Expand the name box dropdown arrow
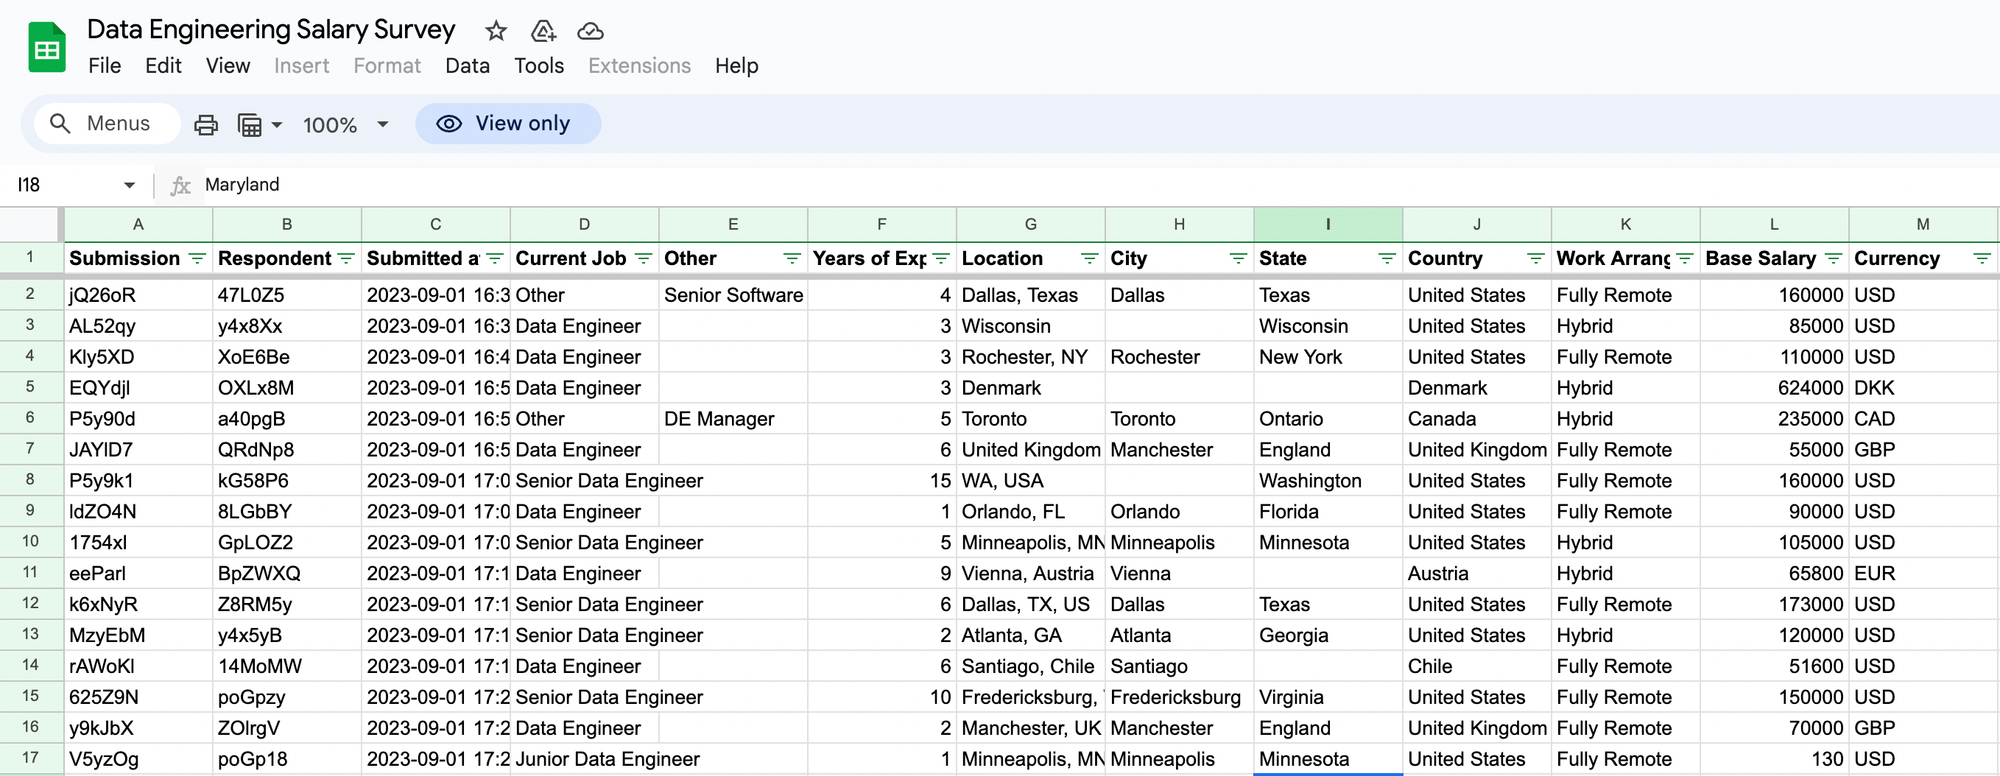2000x776 pixels. point(129,185)
